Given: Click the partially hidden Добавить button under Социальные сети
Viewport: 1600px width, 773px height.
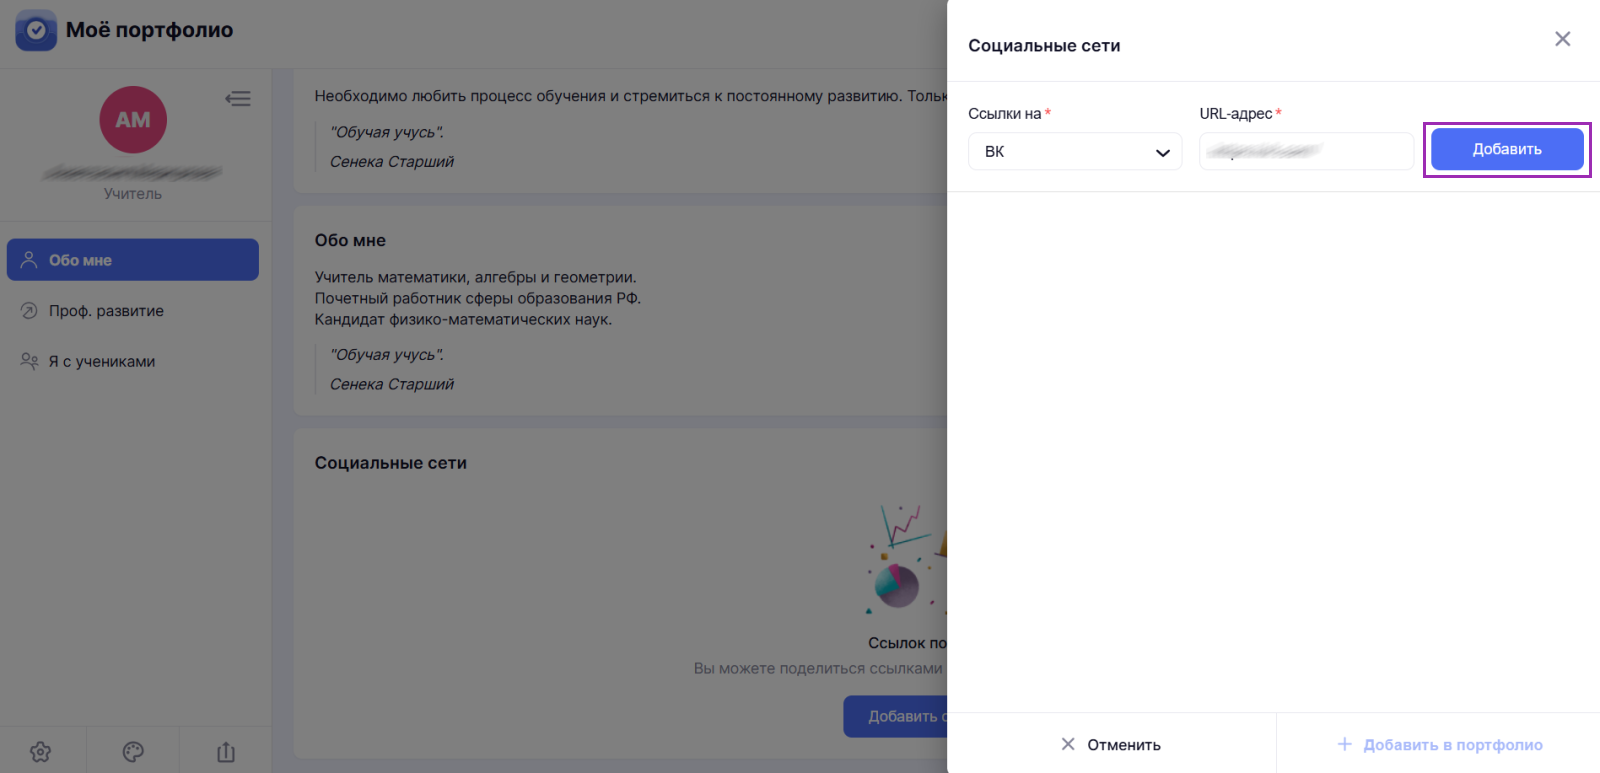Looking at the screenshot, I should pos(896,717).
